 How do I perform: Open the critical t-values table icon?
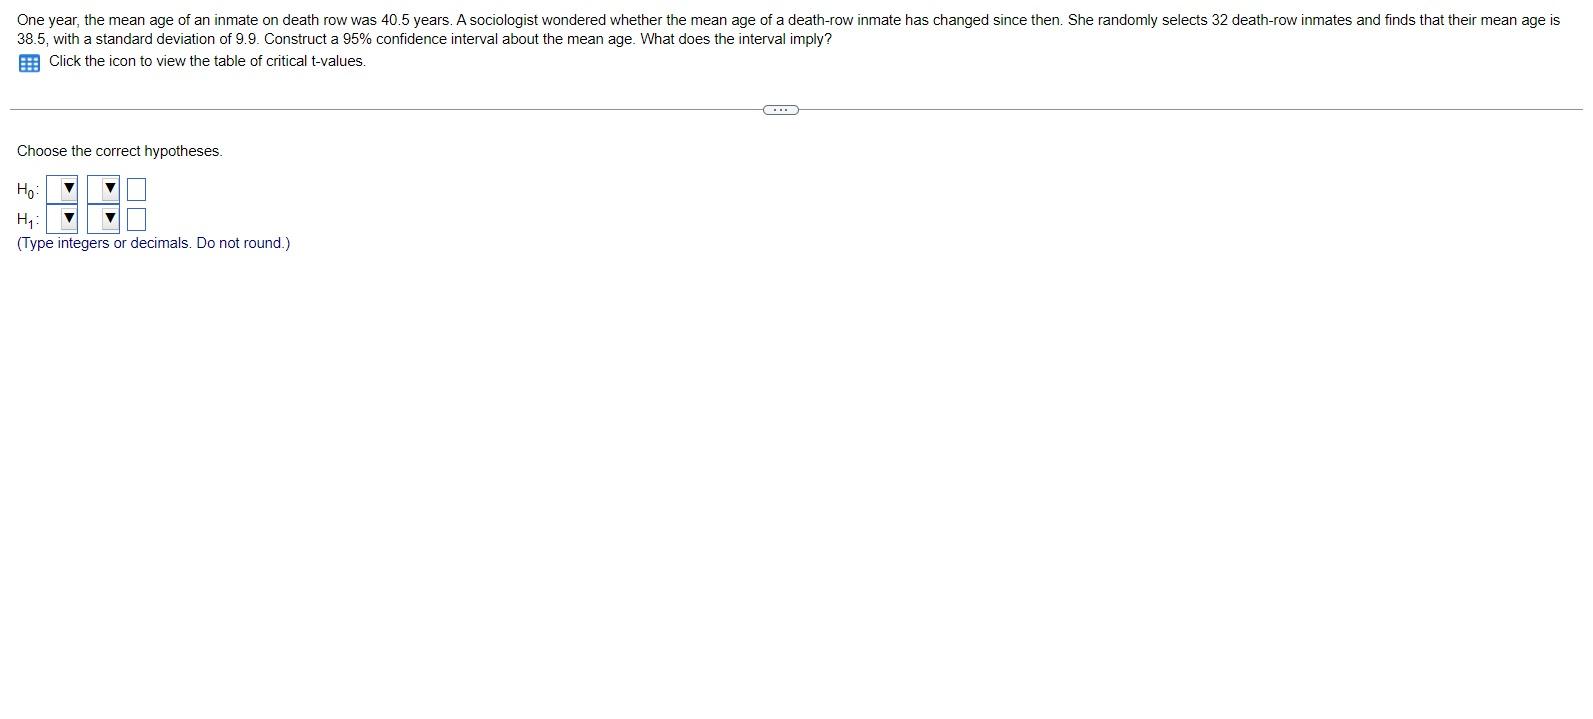(x=29, y=62)
